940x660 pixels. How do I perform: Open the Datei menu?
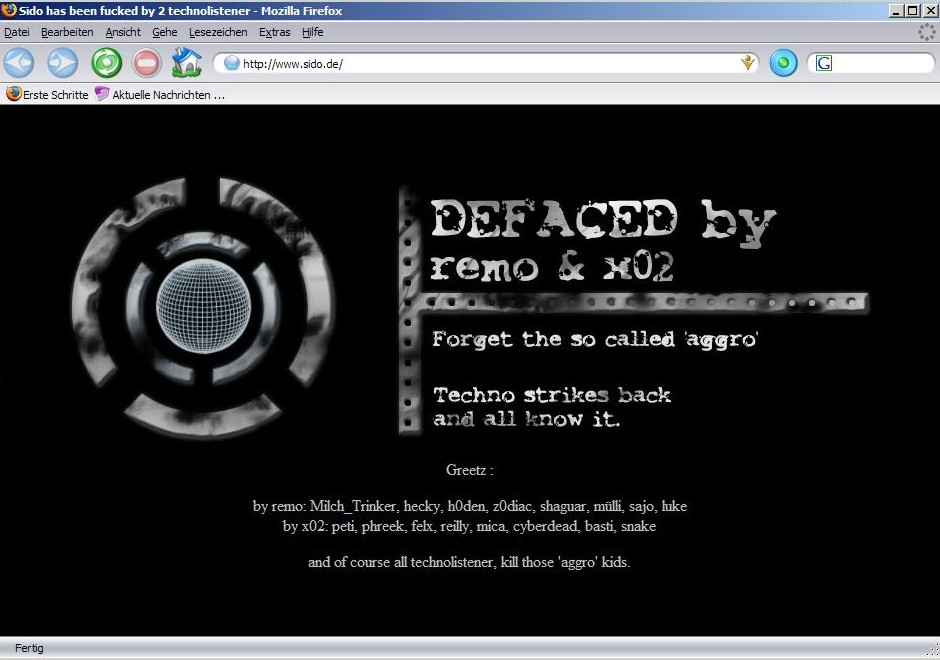pyautogui.click(x=17, y=32)
